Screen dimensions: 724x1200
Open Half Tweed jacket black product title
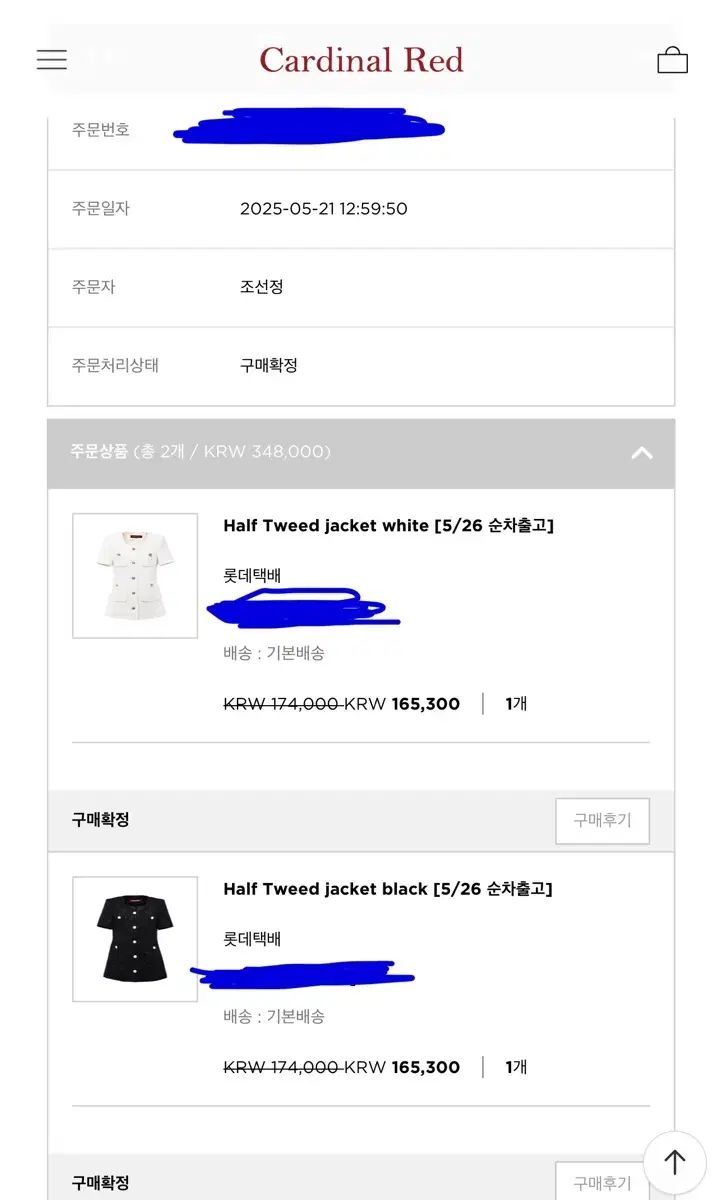388,889
